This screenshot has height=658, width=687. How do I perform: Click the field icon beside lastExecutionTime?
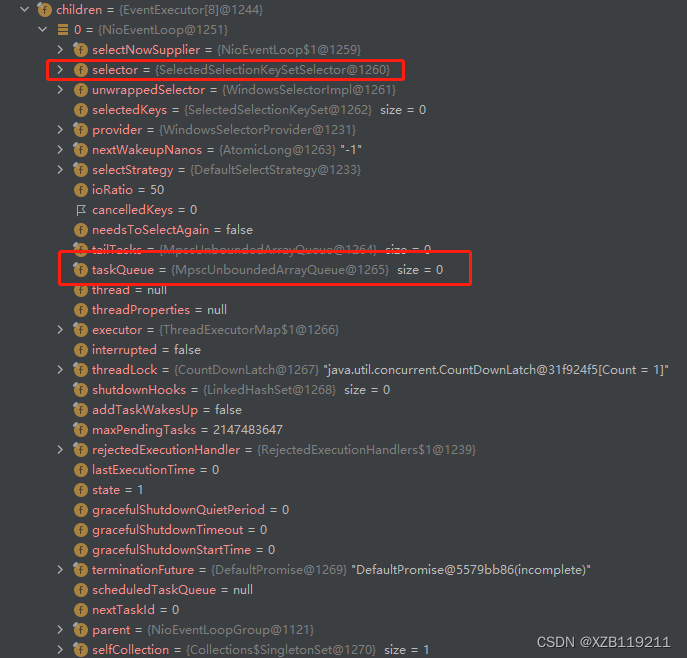(81, 470)
